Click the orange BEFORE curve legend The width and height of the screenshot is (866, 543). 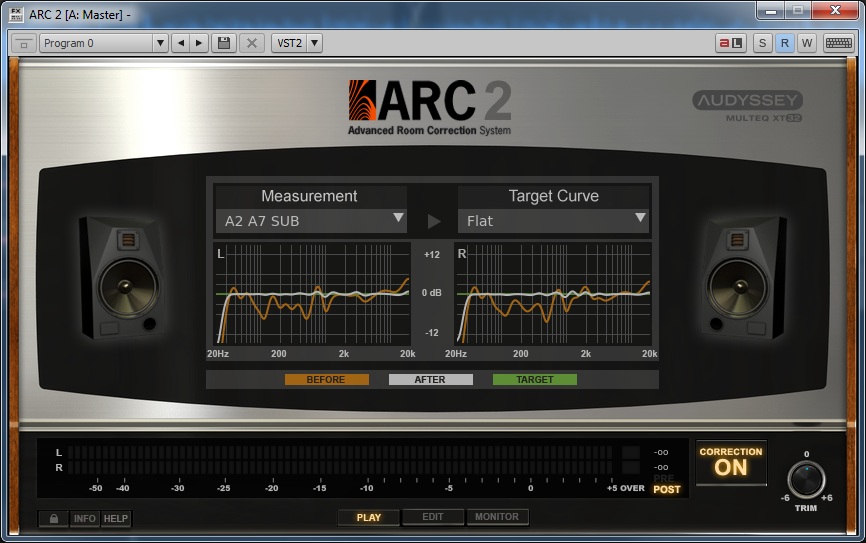(326, 380)
